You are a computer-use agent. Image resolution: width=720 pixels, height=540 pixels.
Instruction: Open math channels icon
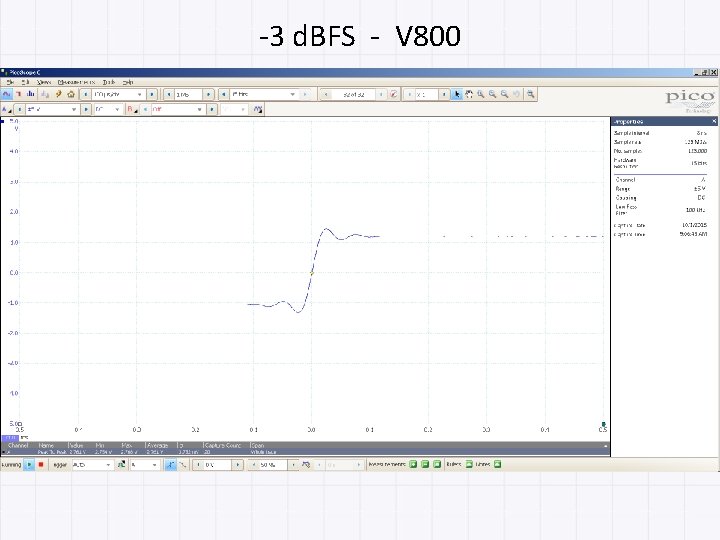coord(258,109)
